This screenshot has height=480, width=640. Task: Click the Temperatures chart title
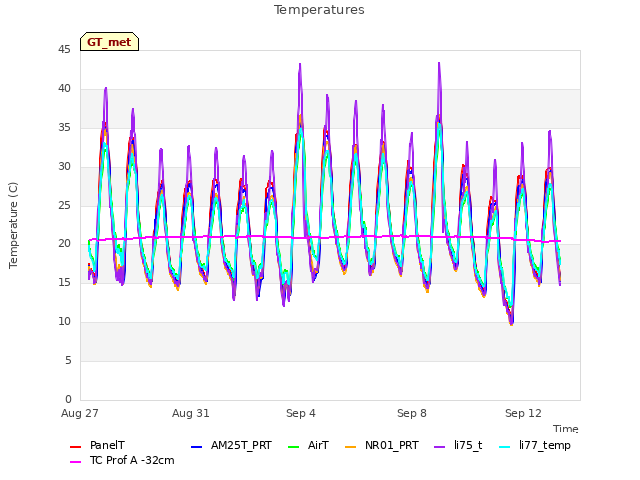(319, 10)
